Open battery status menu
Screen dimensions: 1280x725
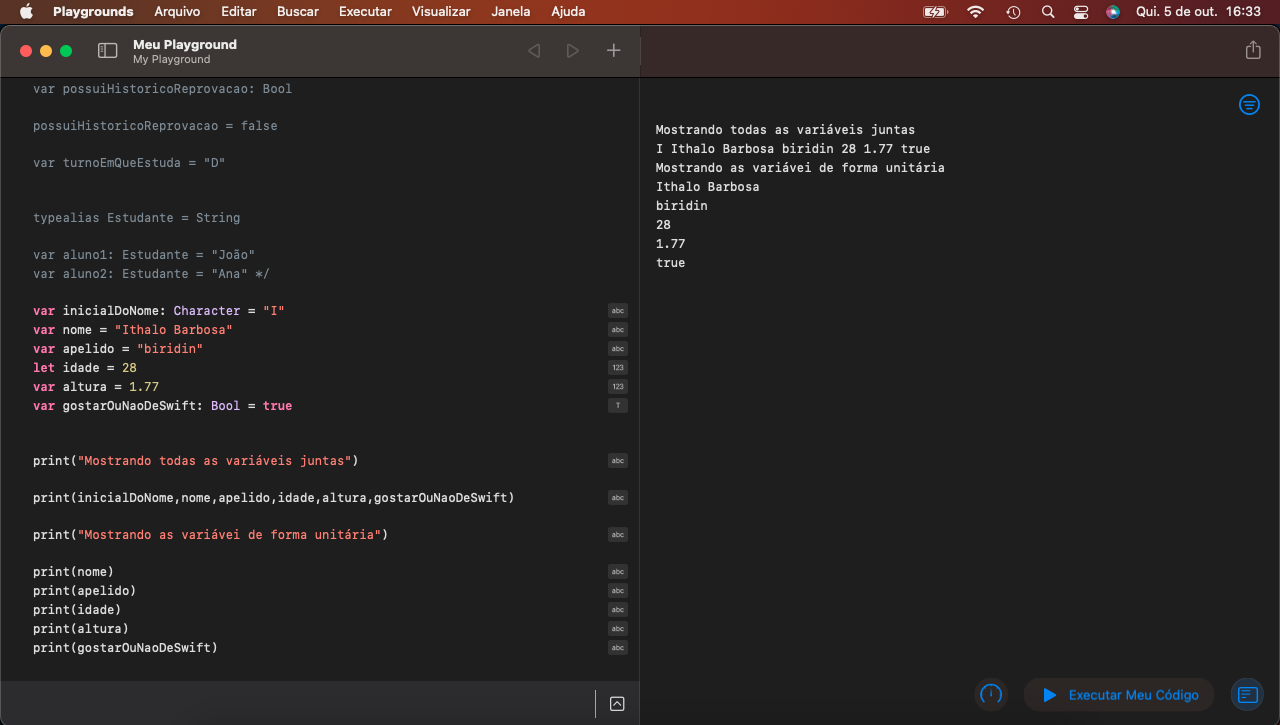[x=935, y=12]
